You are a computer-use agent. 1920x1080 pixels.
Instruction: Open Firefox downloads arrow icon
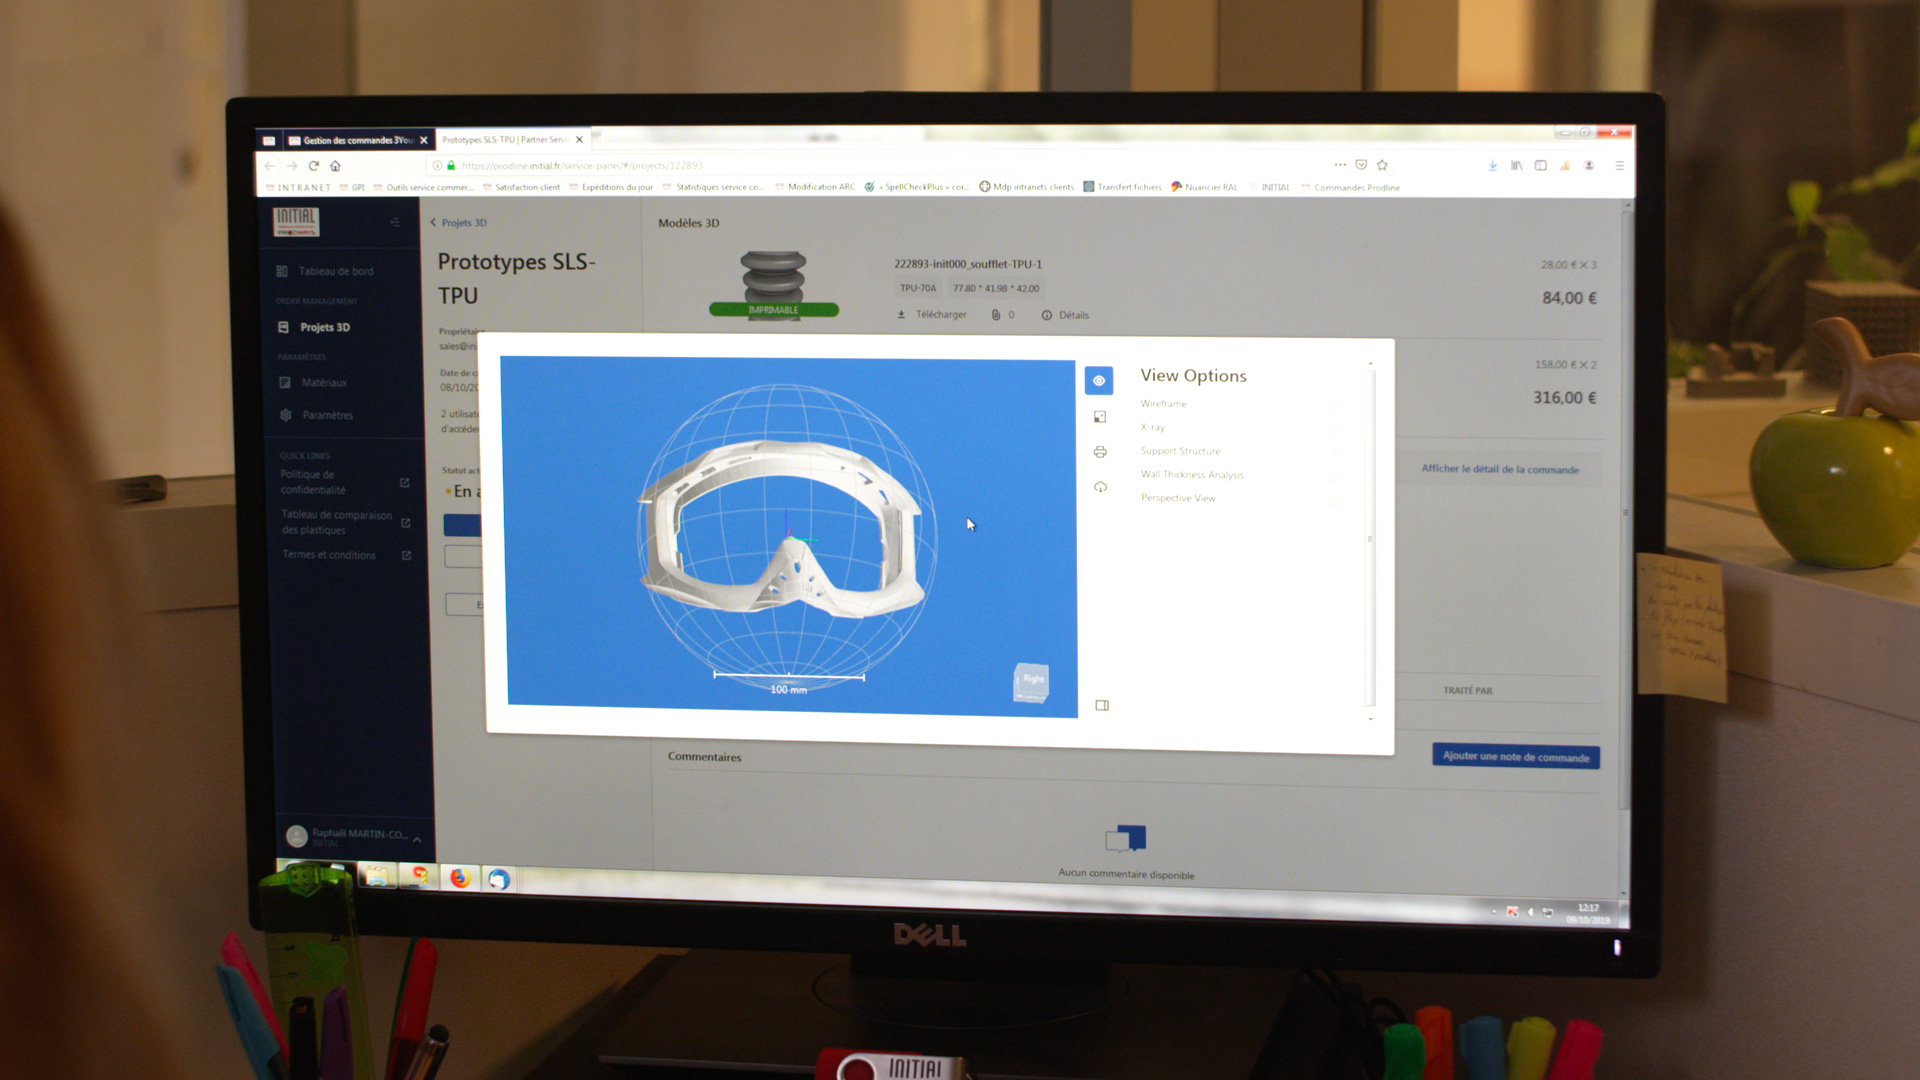pyautogui.click(x=1492, y=165)
